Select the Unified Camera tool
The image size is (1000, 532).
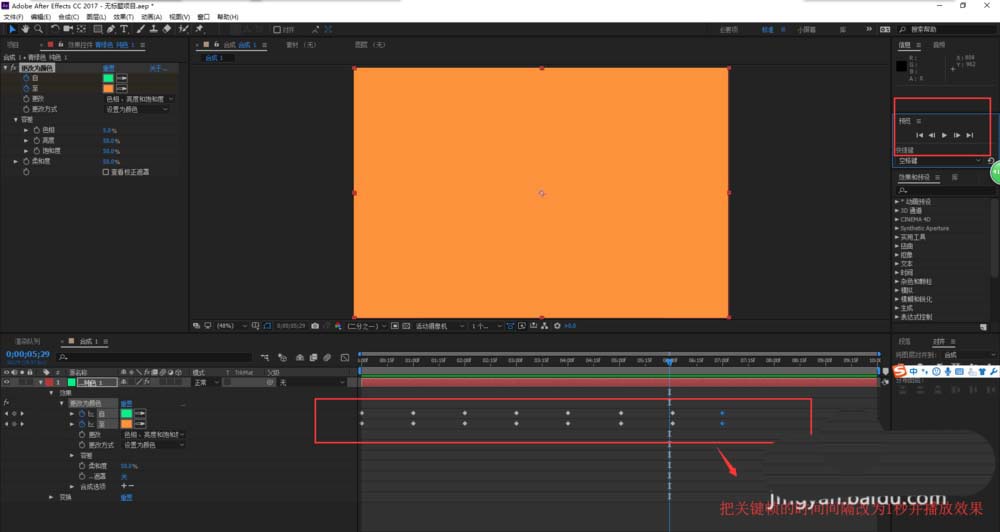[x=68, y=29]
